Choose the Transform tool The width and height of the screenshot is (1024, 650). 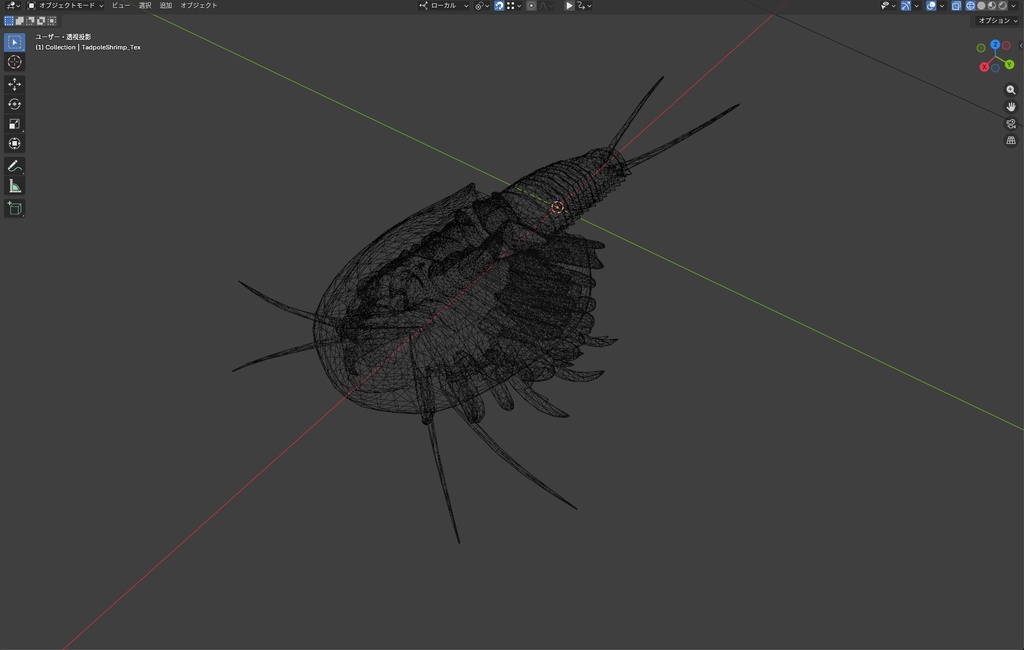14,144
